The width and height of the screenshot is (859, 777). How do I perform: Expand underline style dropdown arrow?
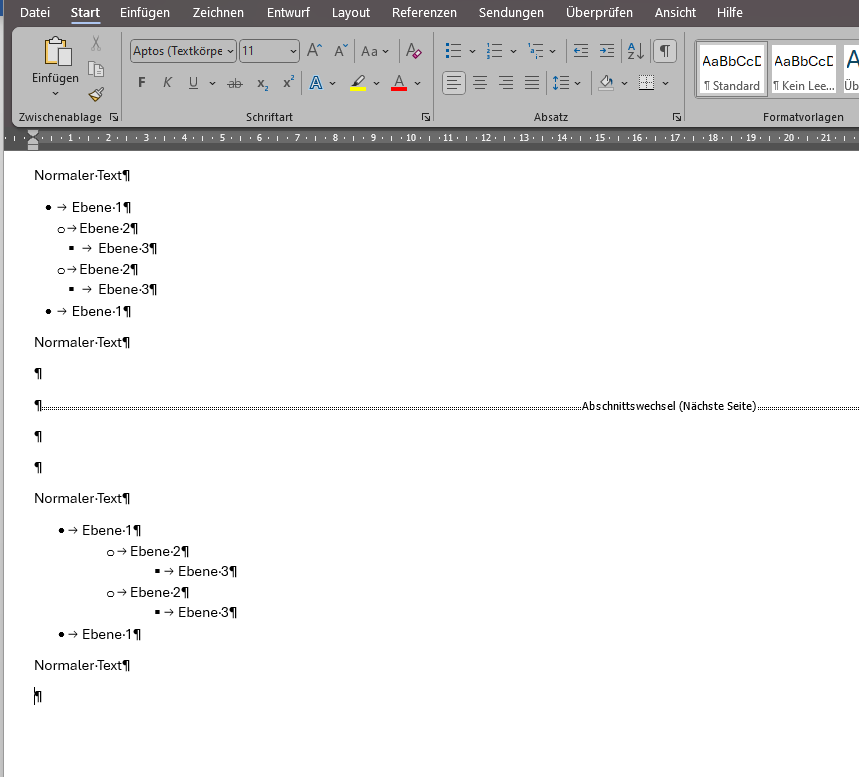[212, 83]
